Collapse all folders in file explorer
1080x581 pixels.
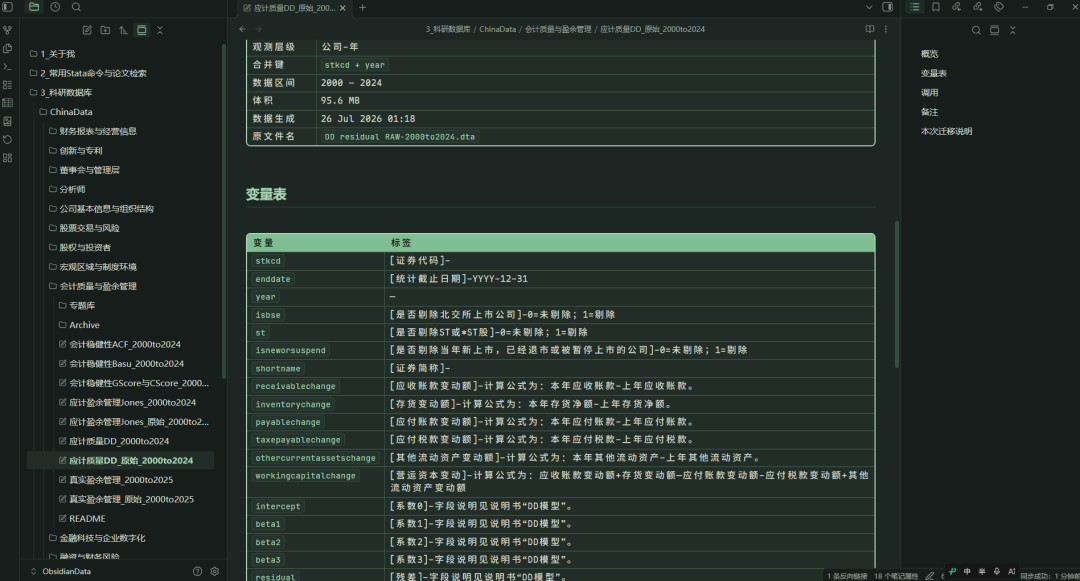point(160,30)
